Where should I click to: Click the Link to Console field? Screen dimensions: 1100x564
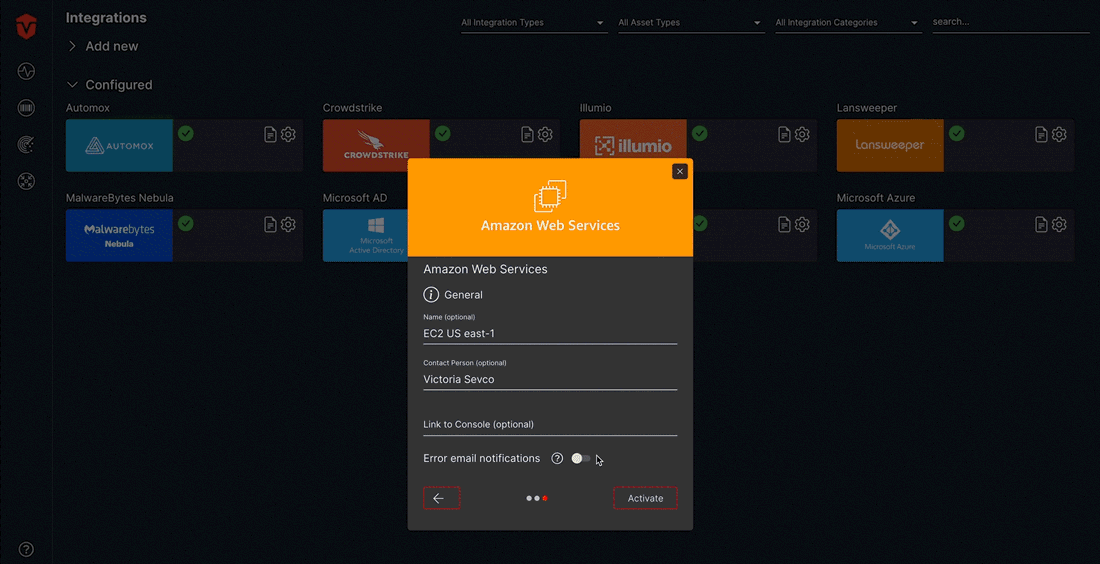(550, 425)
